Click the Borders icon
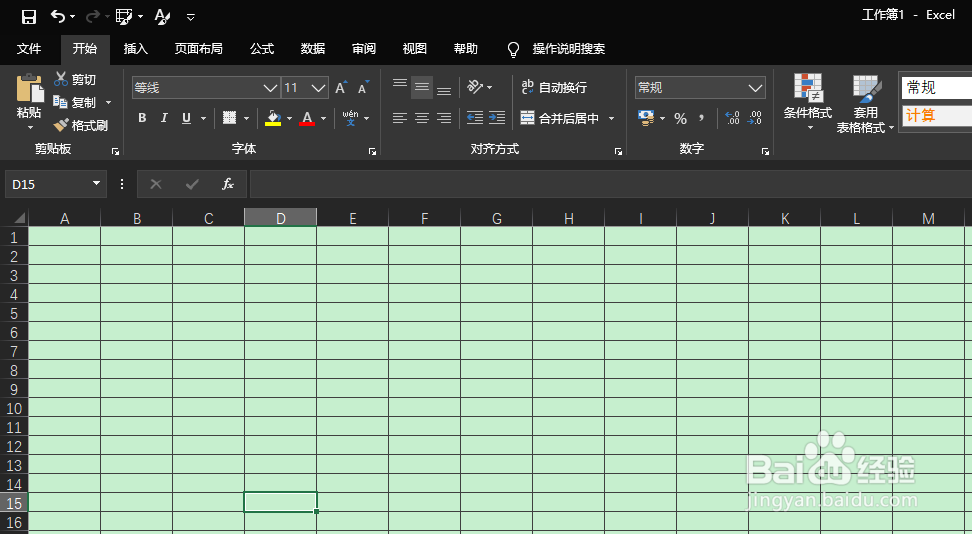This screenshot has width=972, height=534. click(x=229, y=118)
